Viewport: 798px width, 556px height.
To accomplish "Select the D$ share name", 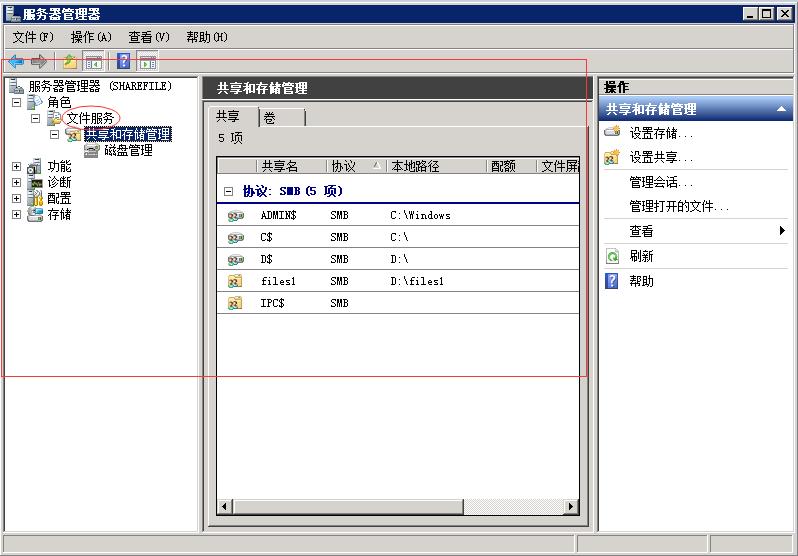I will 266,259.
